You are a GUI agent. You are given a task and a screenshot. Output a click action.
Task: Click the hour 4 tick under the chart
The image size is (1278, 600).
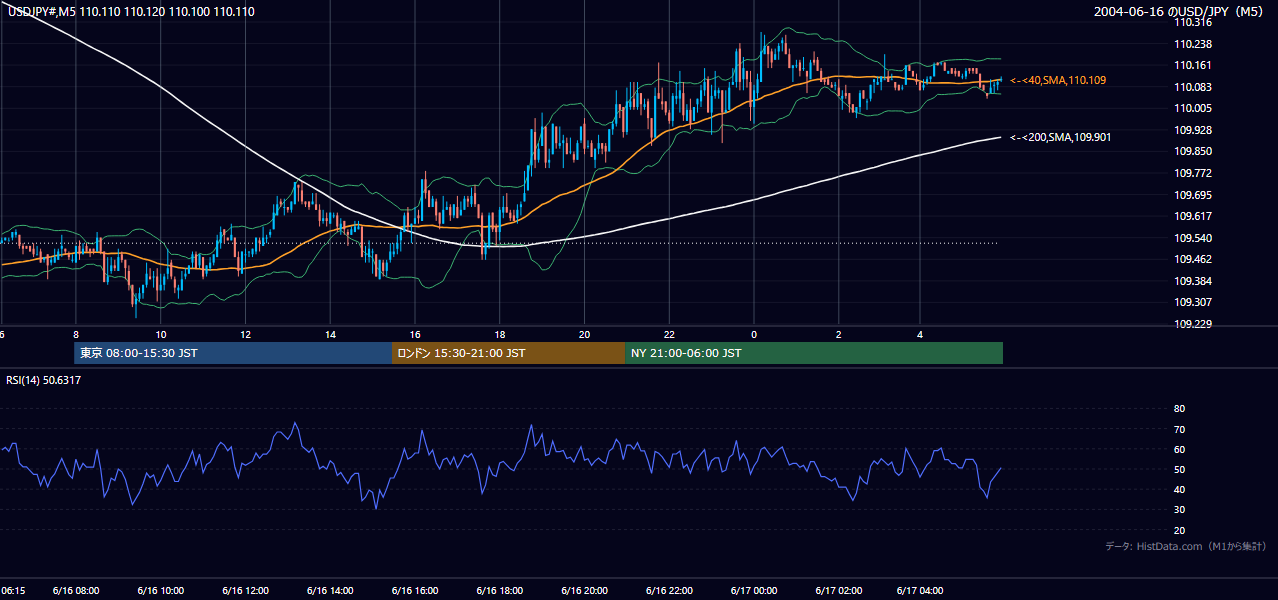(x=920, y=334)
